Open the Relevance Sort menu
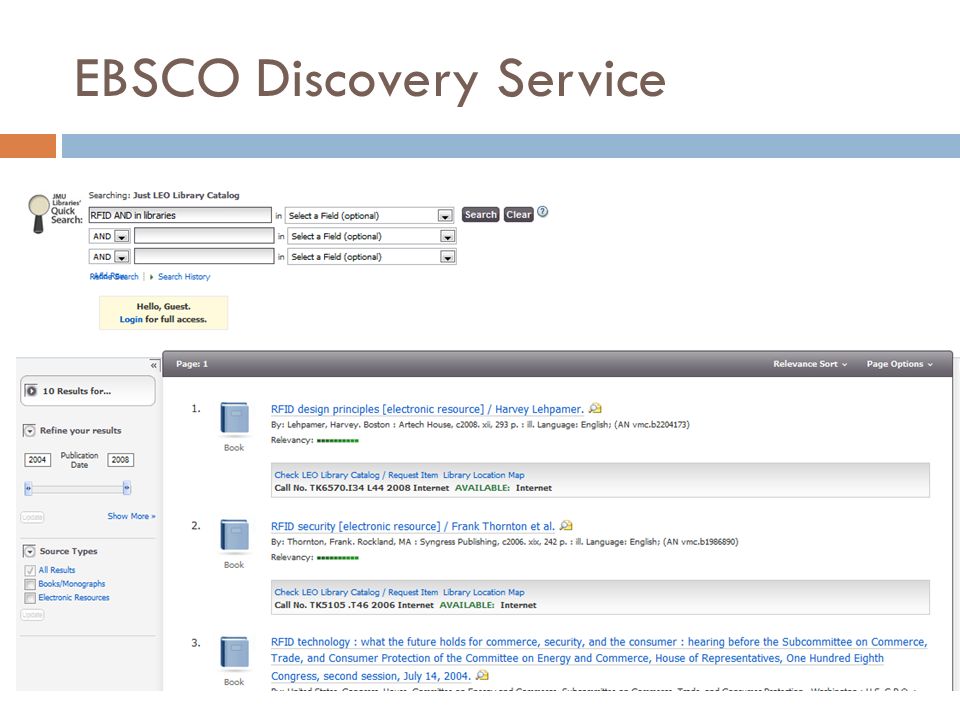The height and width of the screenshot is (720, 960). tap(810, 364)
